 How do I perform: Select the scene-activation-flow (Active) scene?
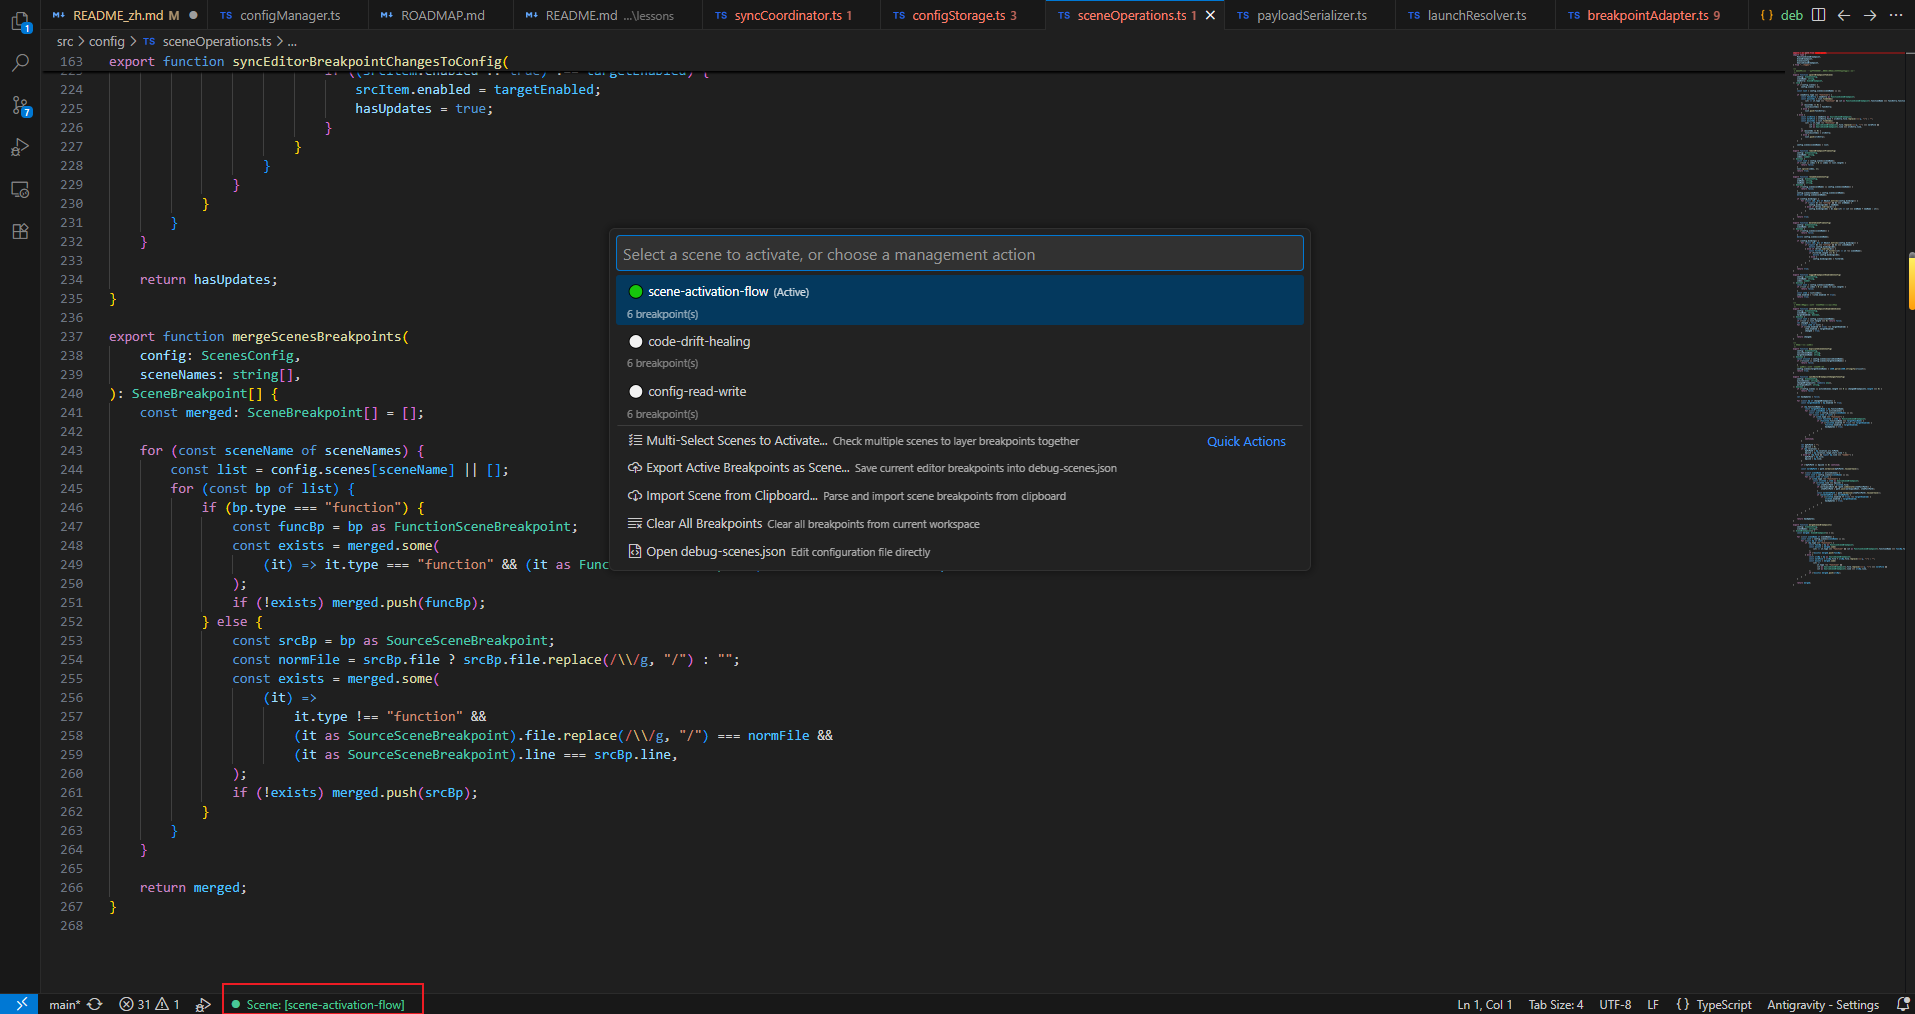[960, 300]
